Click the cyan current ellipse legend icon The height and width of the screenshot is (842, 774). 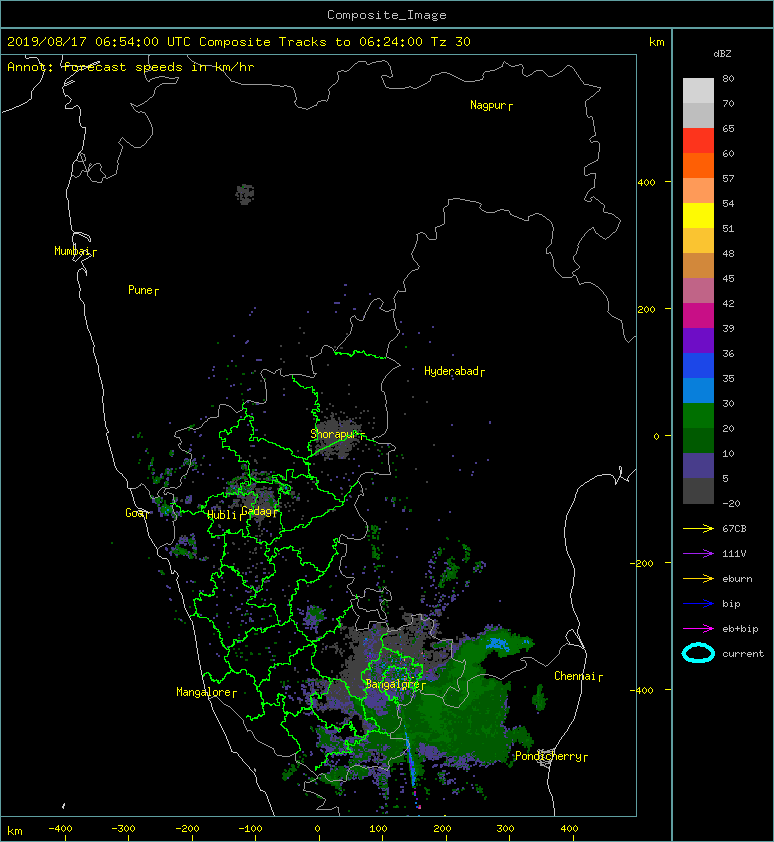tap(698, 653)
